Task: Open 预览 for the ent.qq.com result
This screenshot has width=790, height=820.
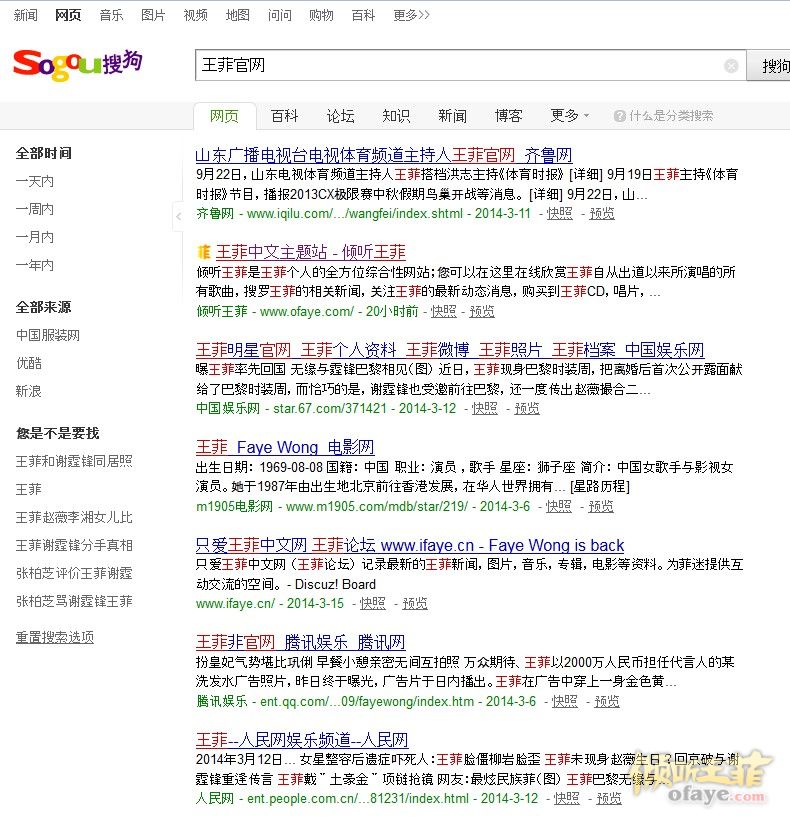Action: [607, 701]
